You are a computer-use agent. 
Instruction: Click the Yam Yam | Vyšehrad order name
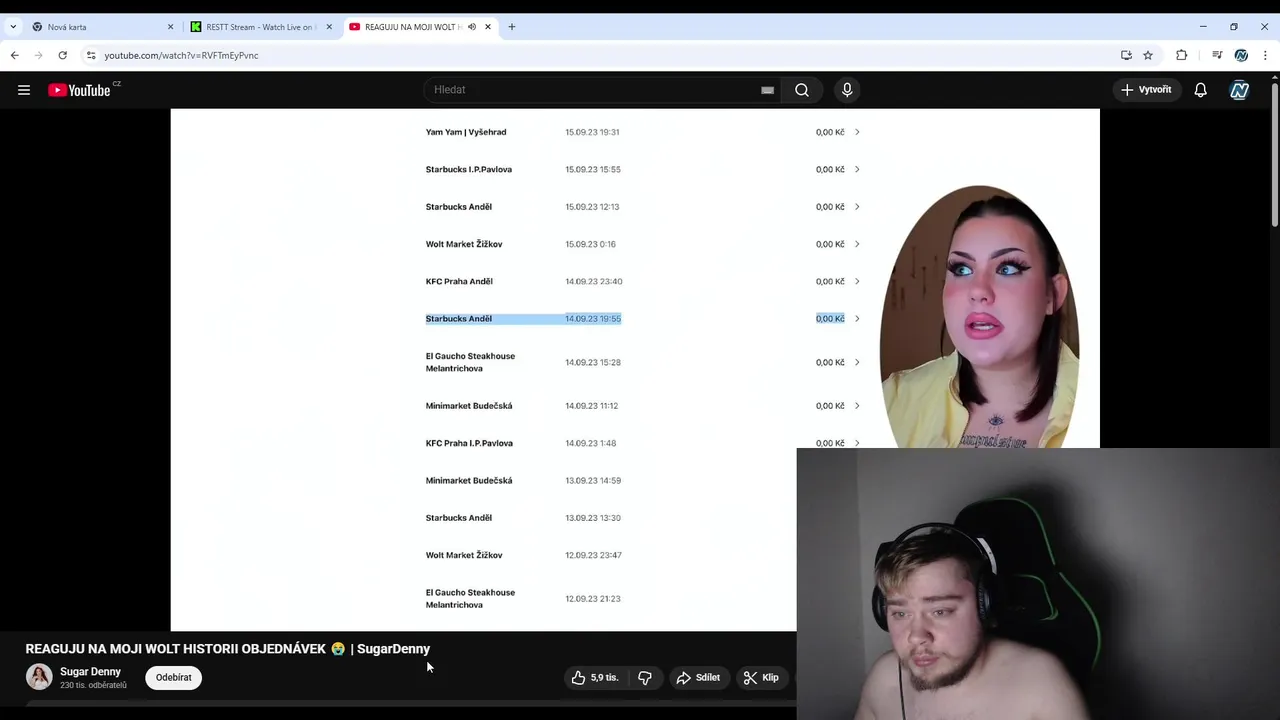[466, 132]
